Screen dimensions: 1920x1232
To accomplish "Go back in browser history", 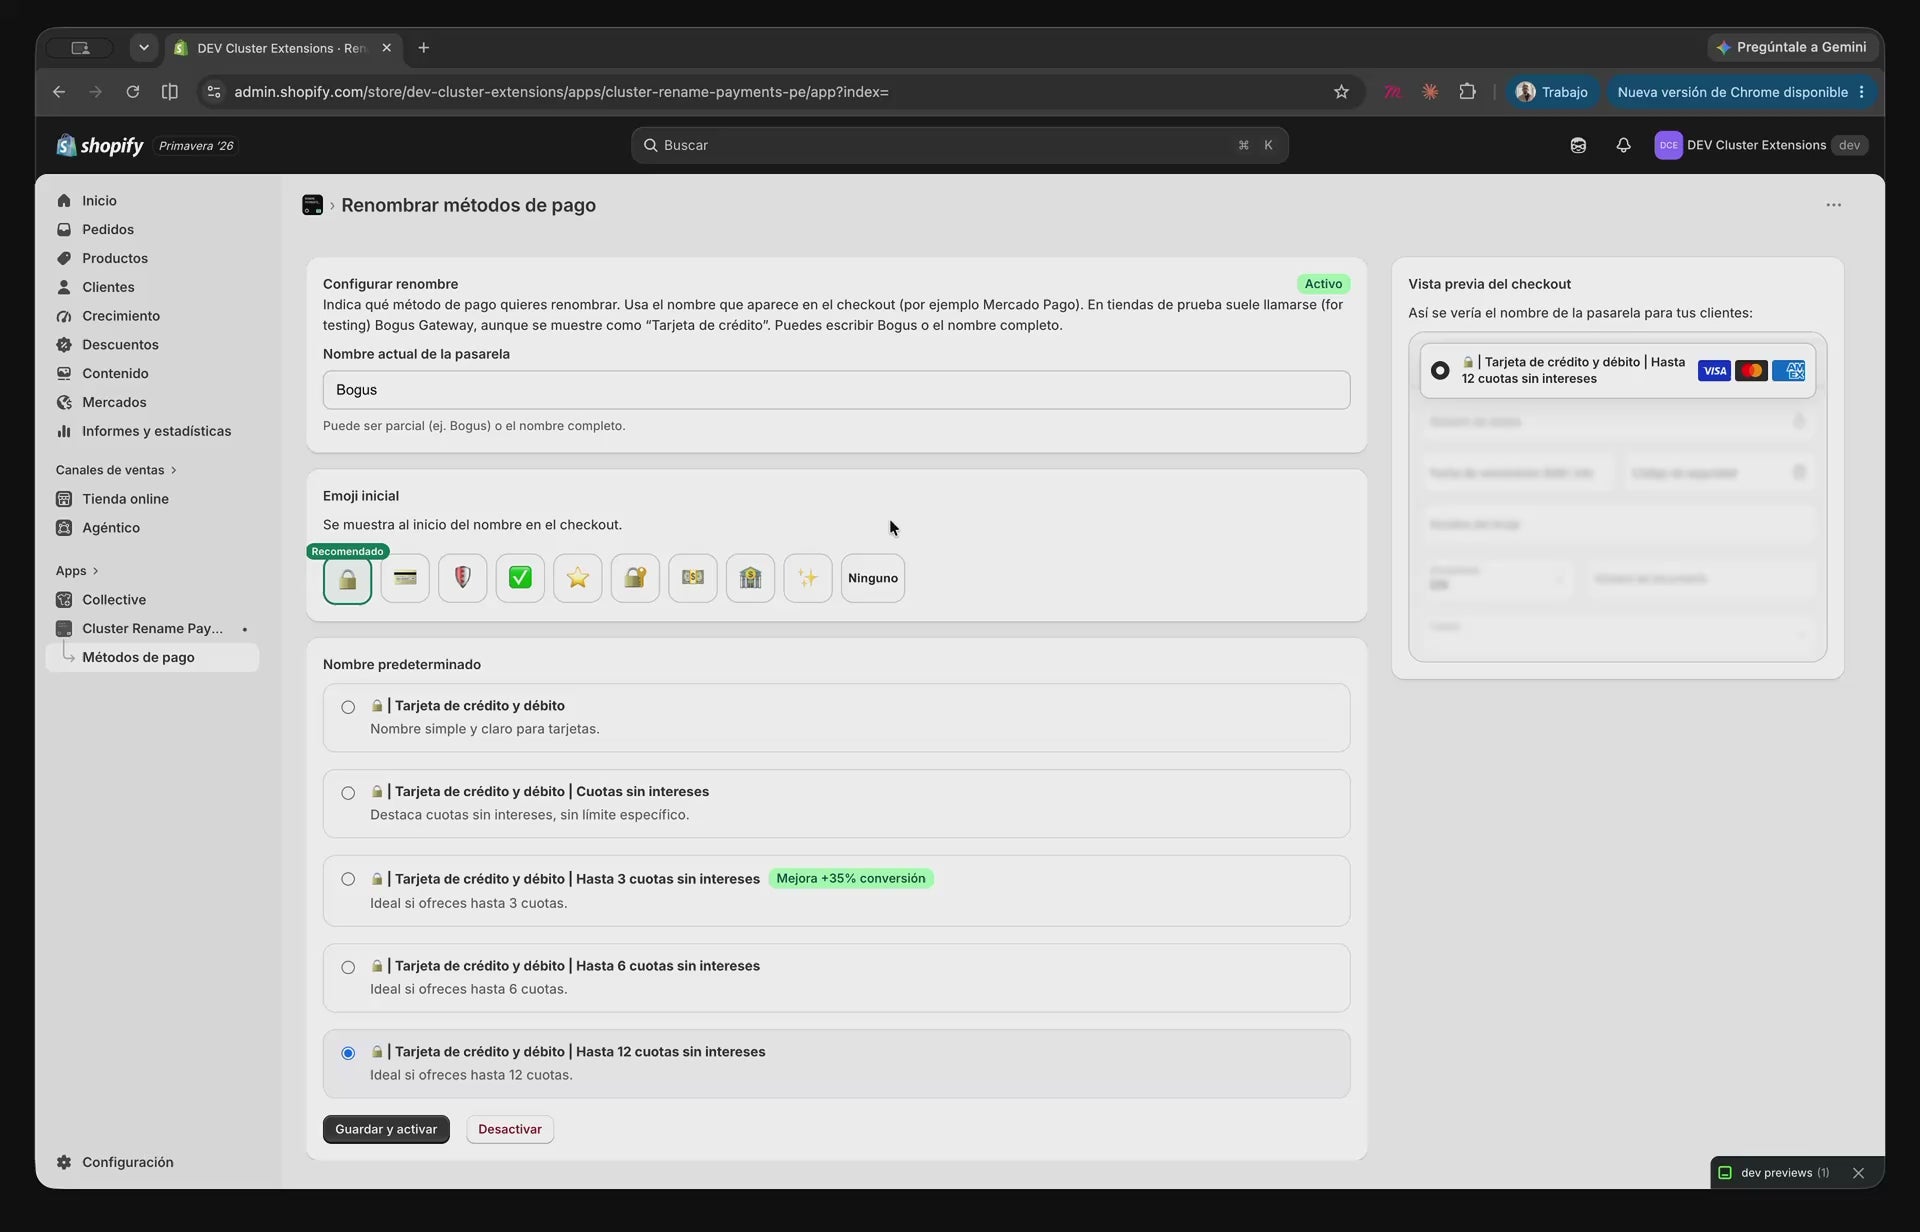I will click(x=59, y=92).
